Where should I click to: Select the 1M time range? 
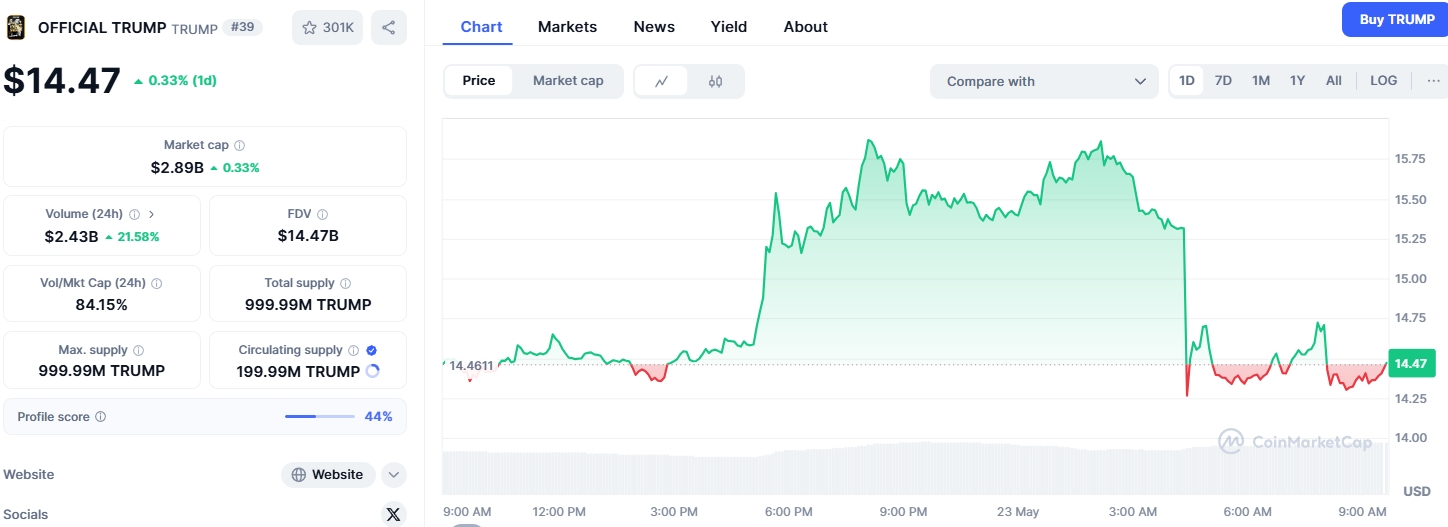1261,81
